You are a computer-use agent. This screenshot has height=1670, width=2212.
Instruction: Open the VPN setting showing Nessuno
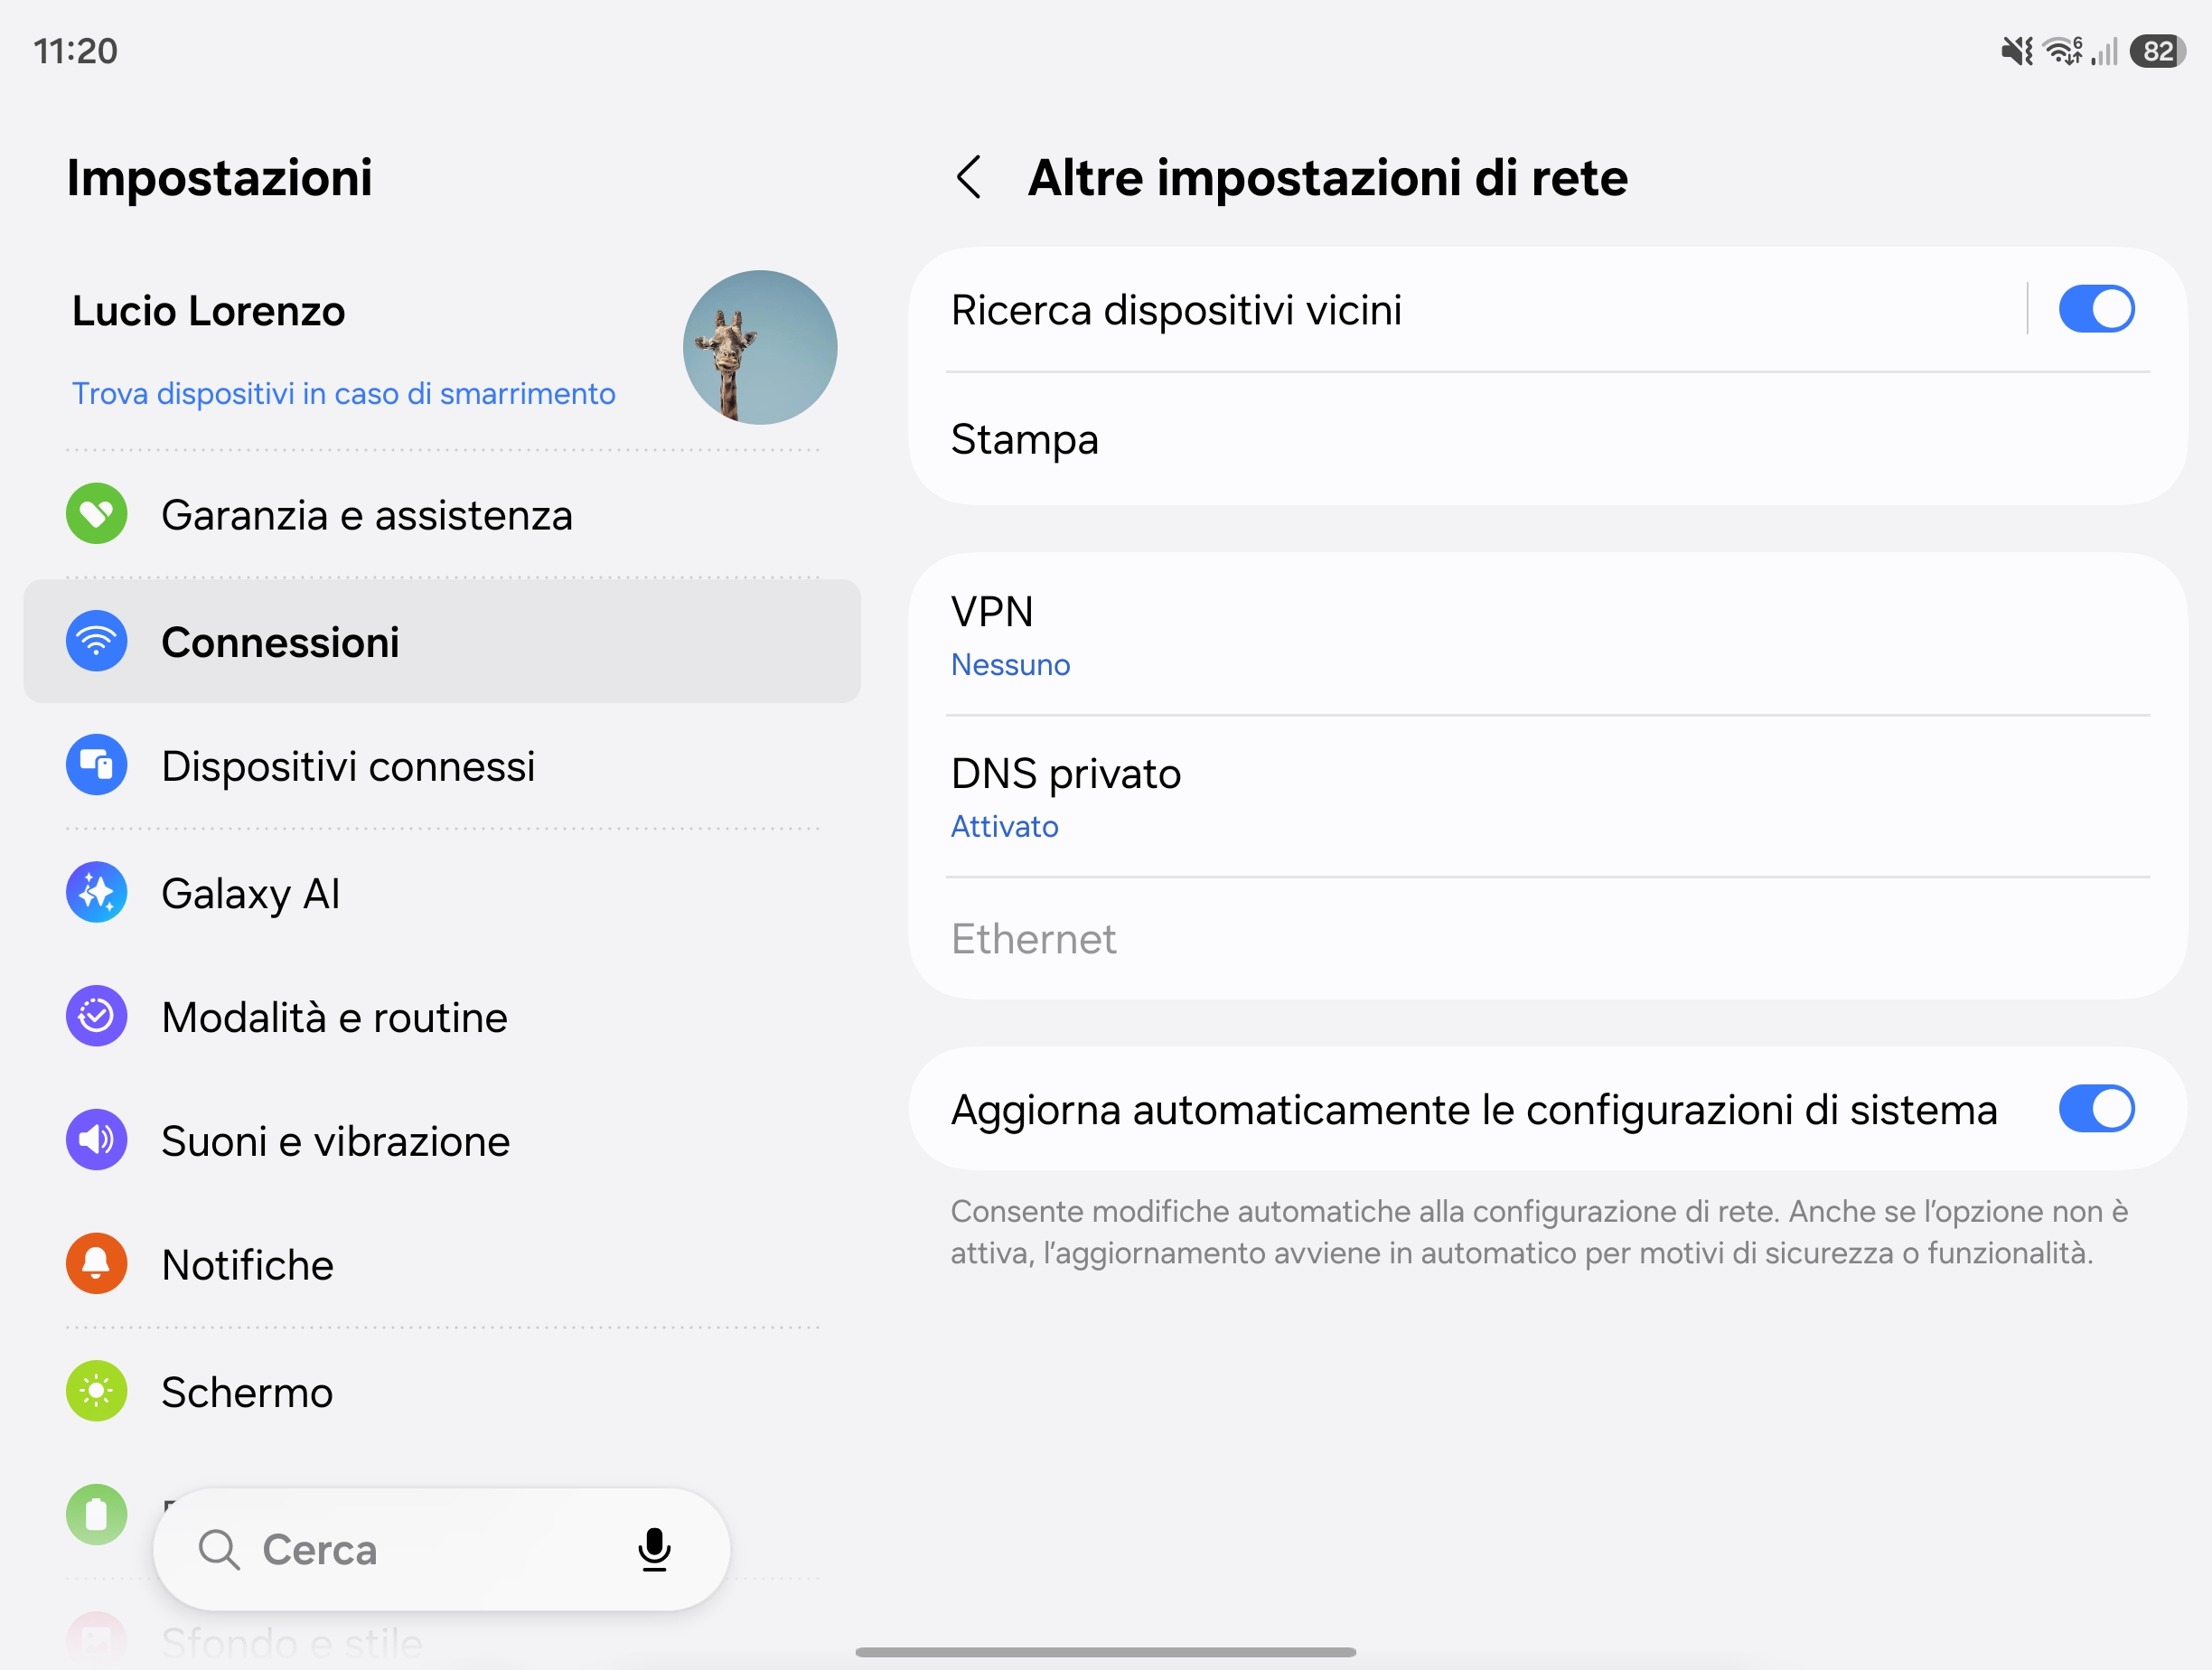pos(1547,635)
